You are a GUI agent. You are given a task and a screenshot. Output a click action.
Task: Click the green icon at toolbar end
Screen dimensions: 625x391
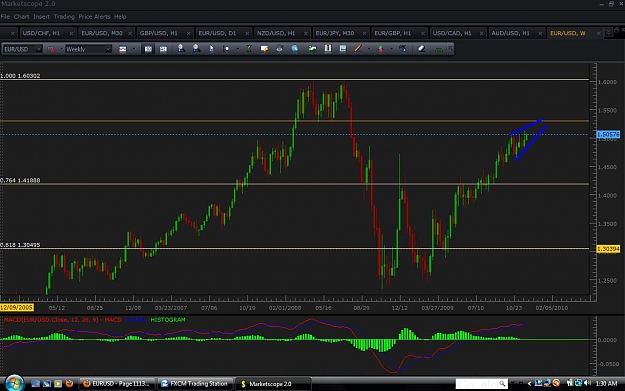(x=439, y=49)
